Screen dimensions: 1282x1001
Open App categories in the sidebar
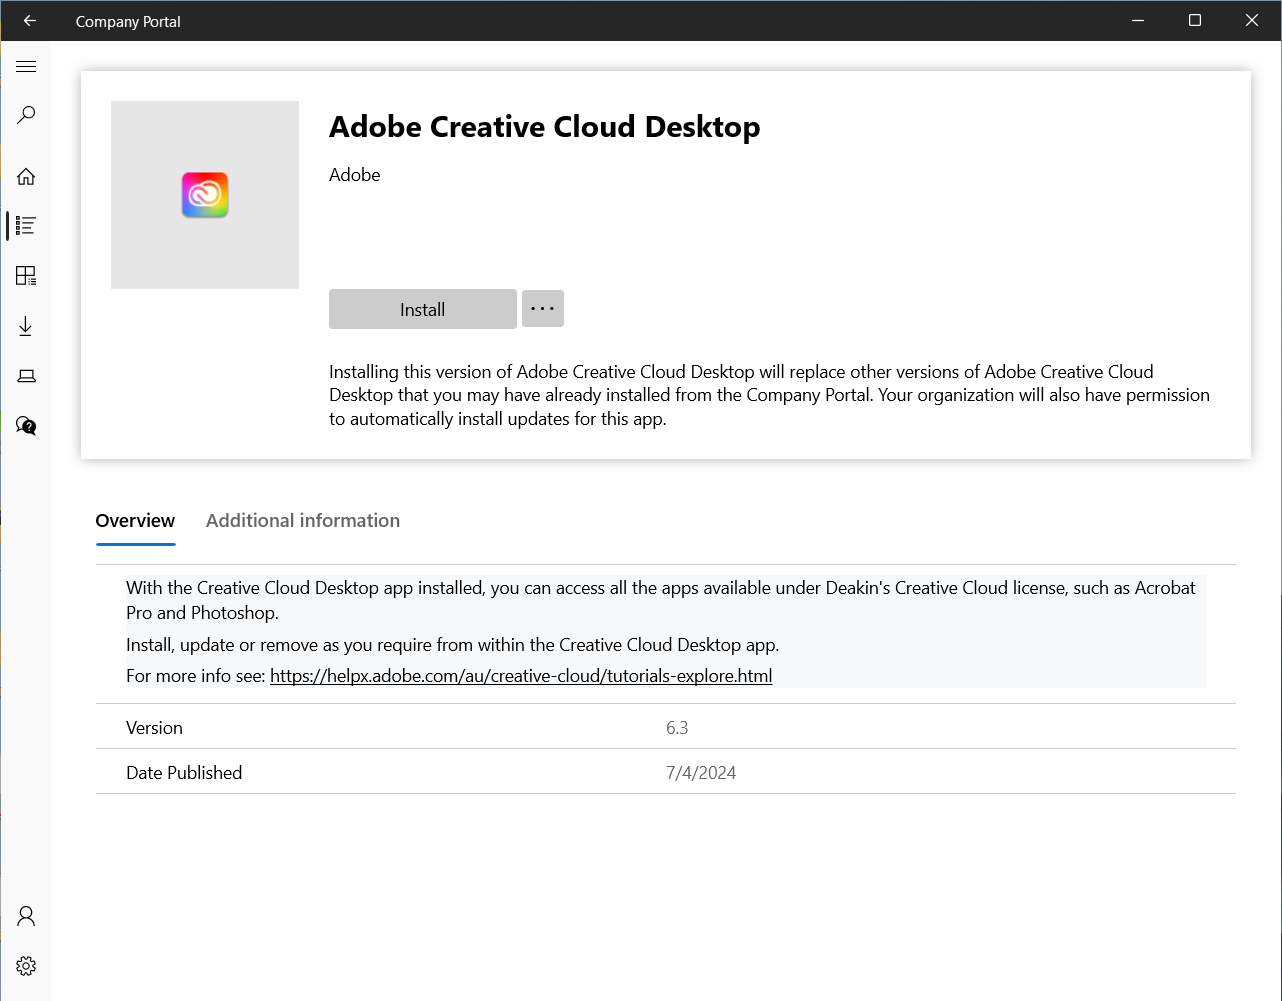pos(26,275)
